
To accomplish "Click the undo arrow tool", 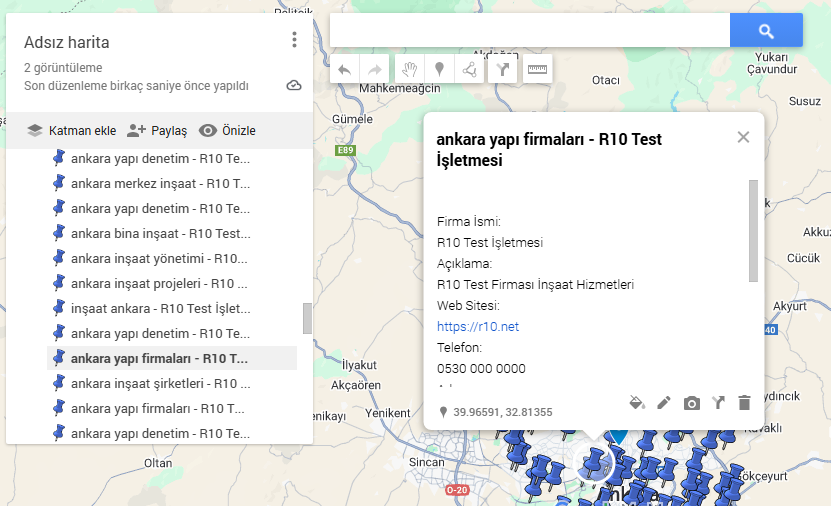I will coord(344,69).
